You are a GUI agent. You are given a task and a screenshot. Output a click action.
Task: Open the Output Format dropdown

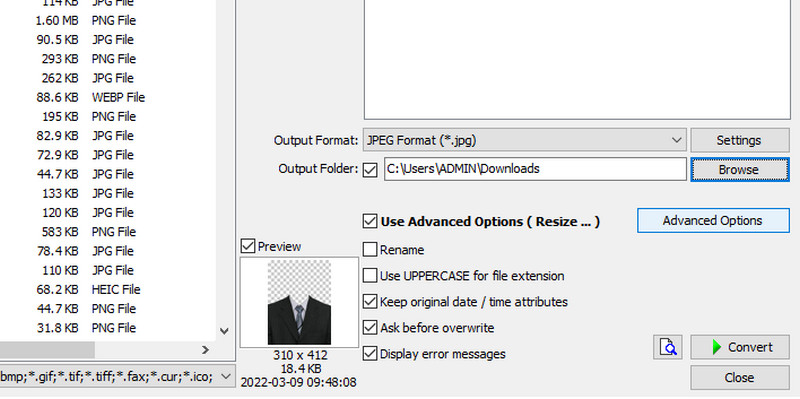(x=525, y=140)
